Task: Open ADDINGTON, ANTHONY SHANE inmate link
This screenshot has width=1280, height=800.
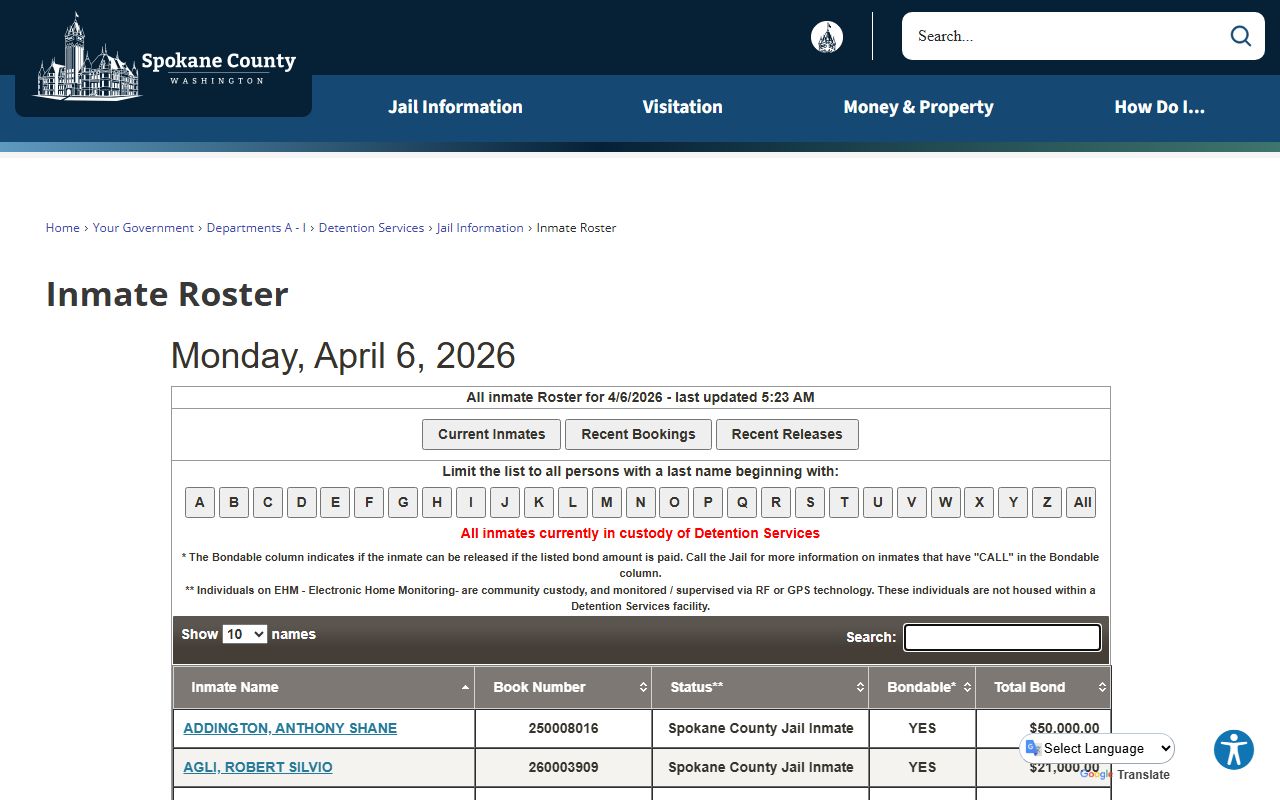Action: pyautogui.click(x=290, y=728)
